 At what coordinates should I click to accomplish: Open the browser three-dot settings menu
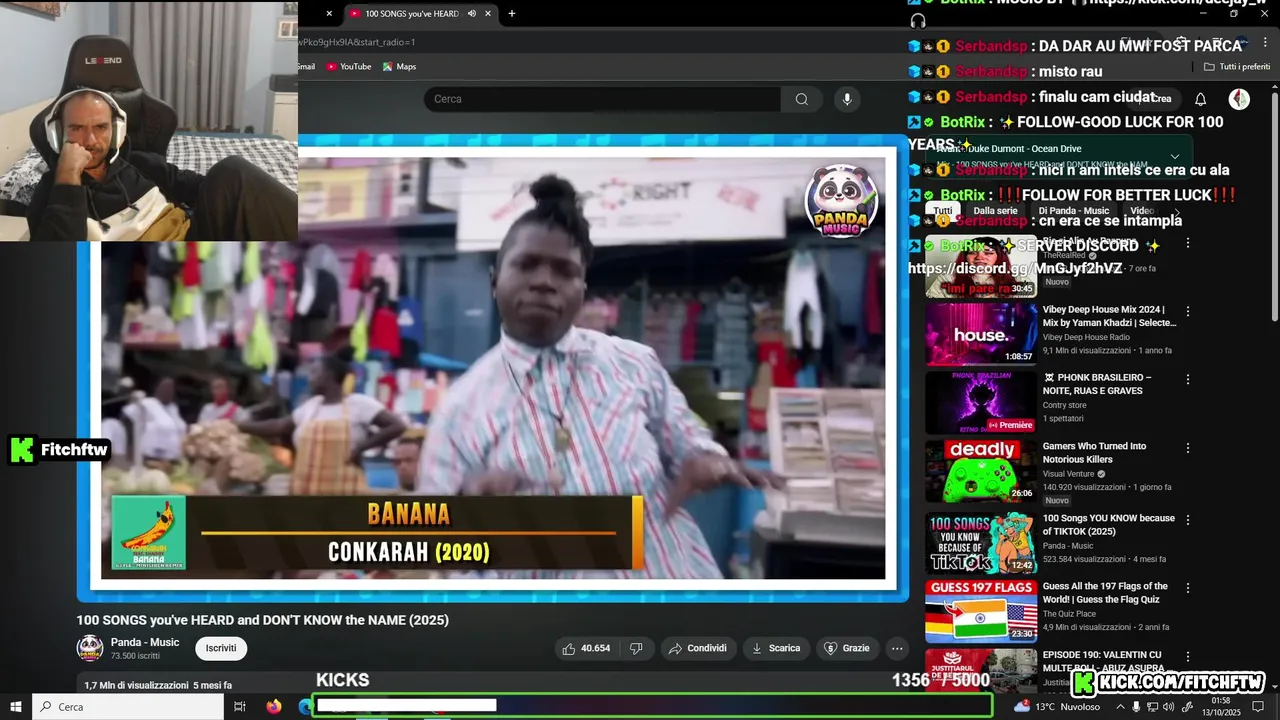pos(1267,42)
